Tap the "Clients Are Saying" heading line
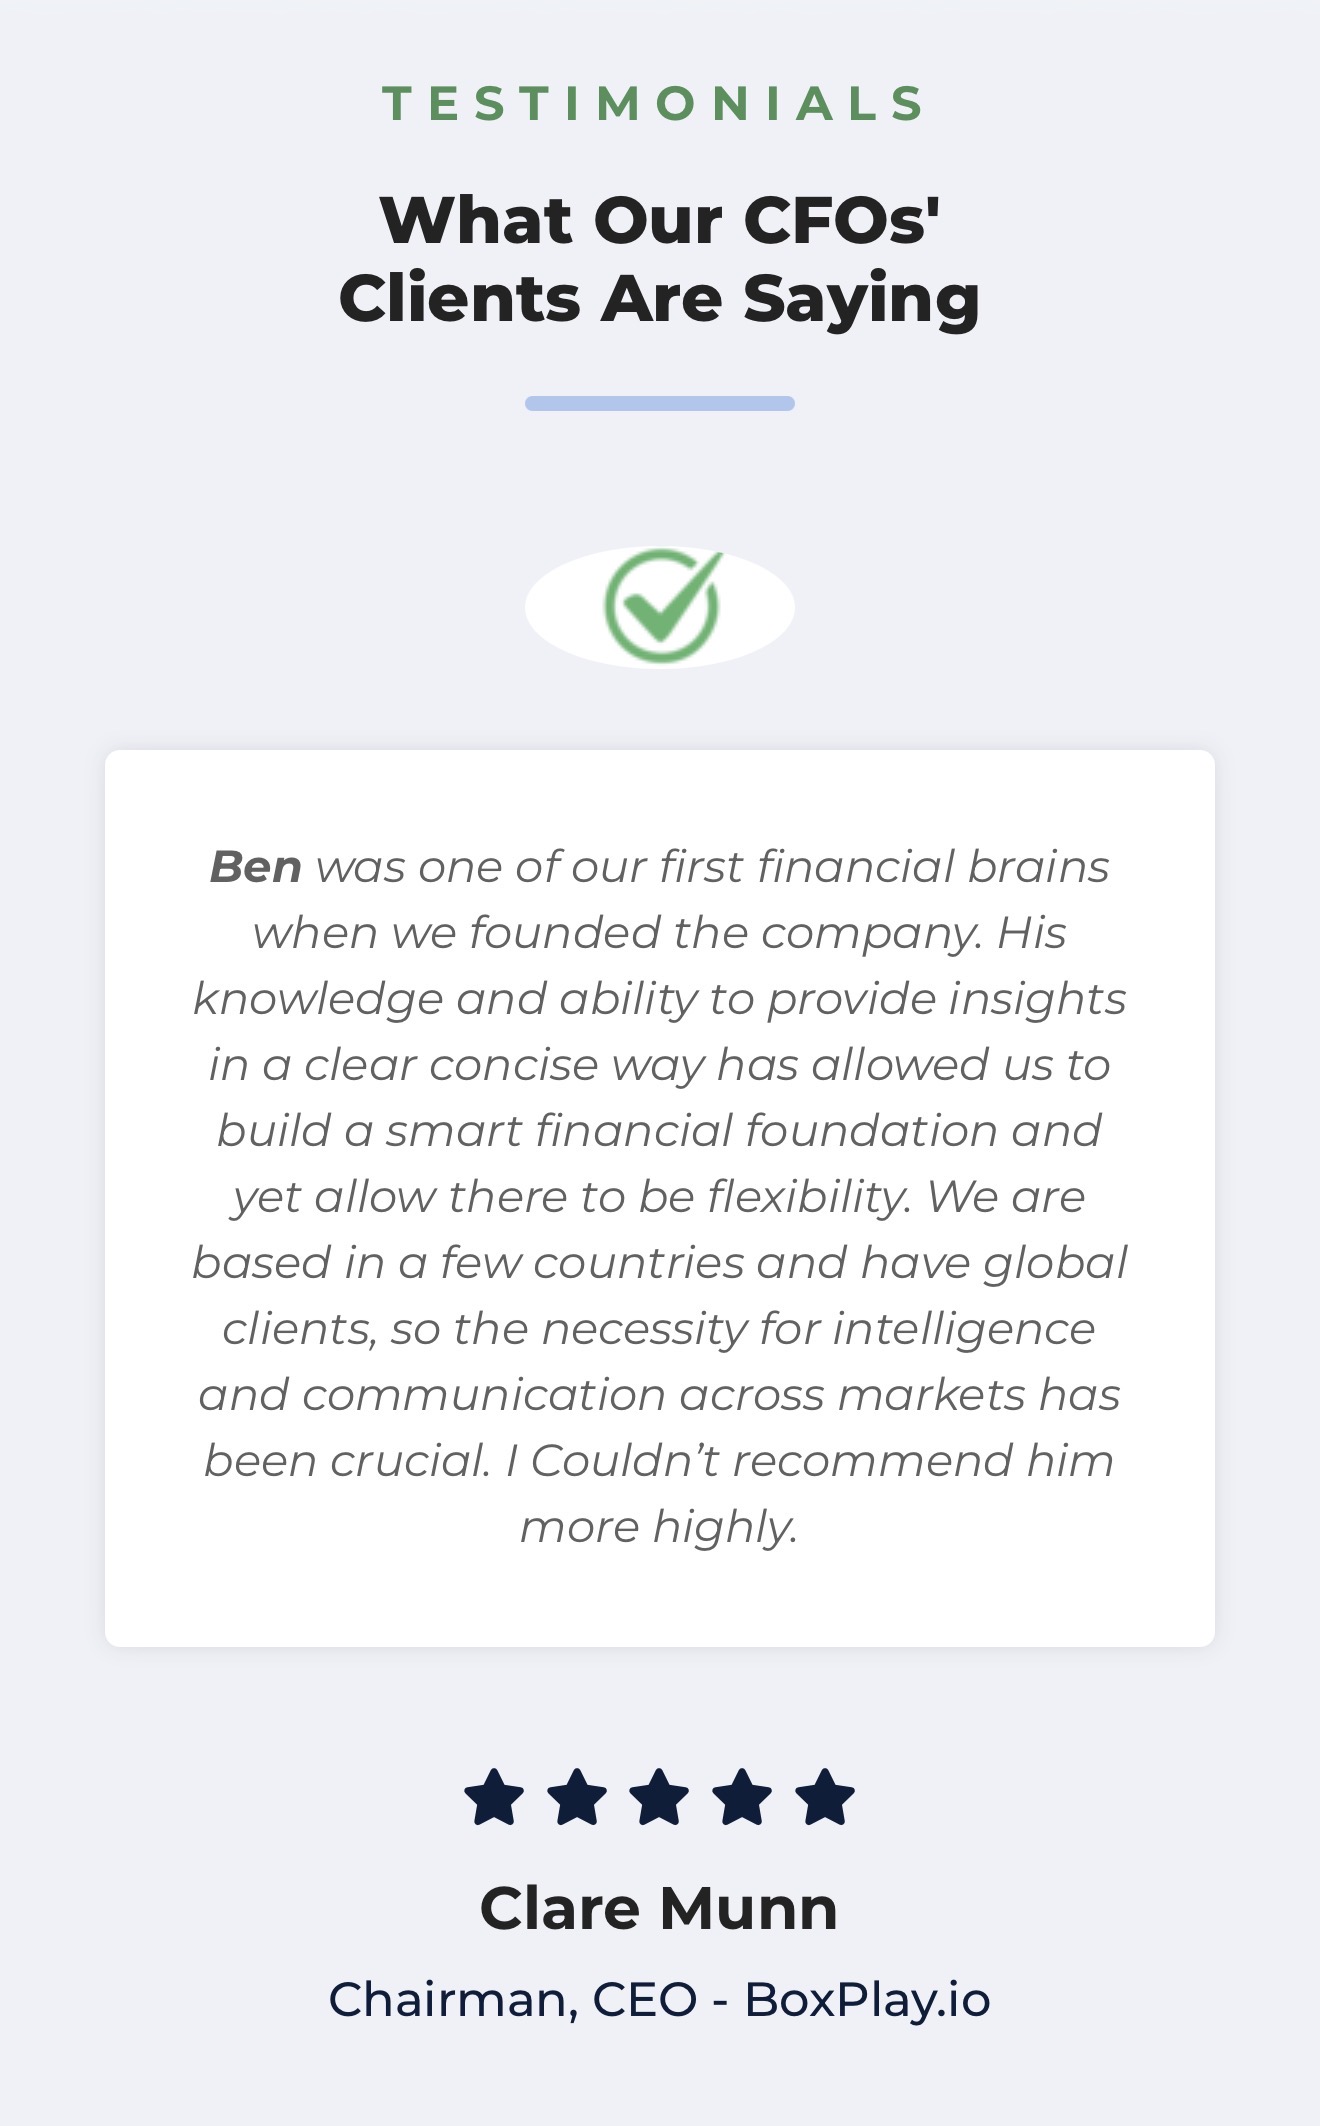The height and width of the screenshot is (2126, 1320). point(660,298)
